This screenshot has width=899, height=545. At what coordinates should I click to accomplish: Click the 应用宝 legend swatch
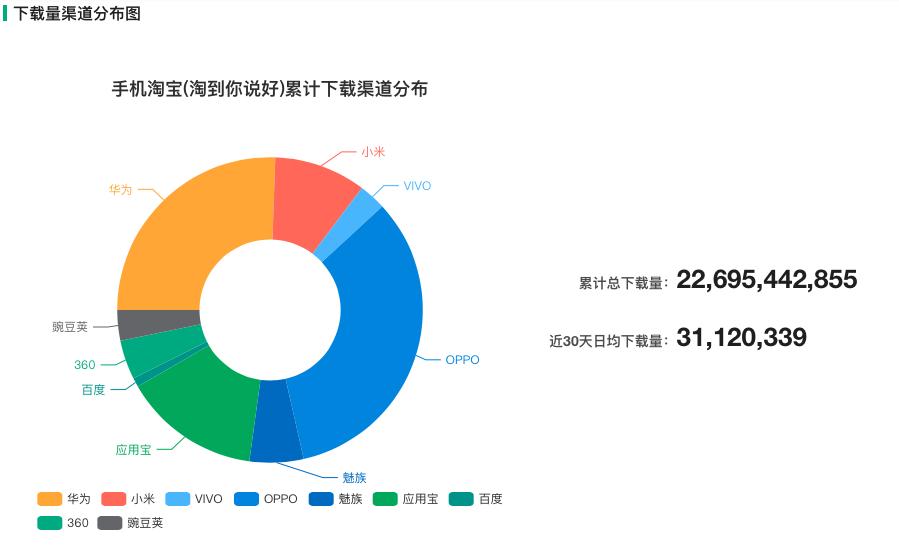(x=385, y=499)
